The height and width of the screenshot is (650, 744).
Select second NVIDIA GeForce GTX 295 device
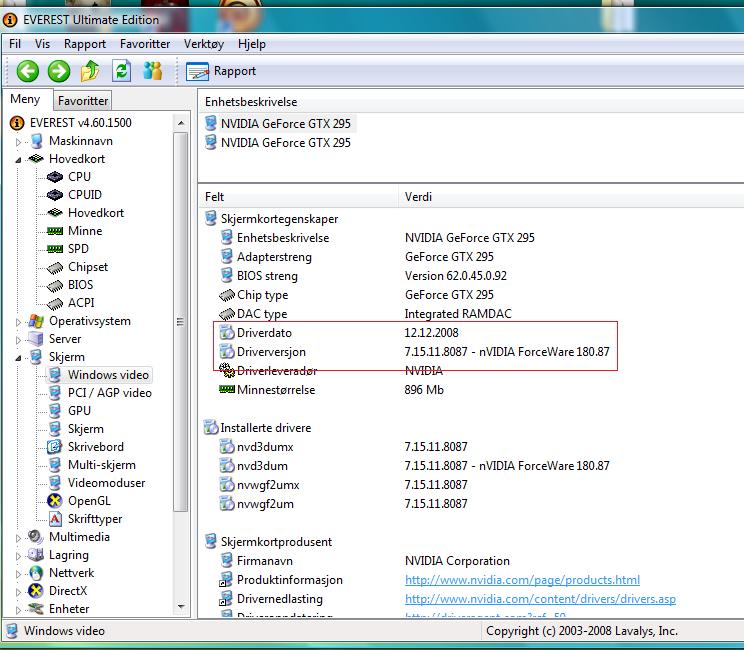coord(285,143)
